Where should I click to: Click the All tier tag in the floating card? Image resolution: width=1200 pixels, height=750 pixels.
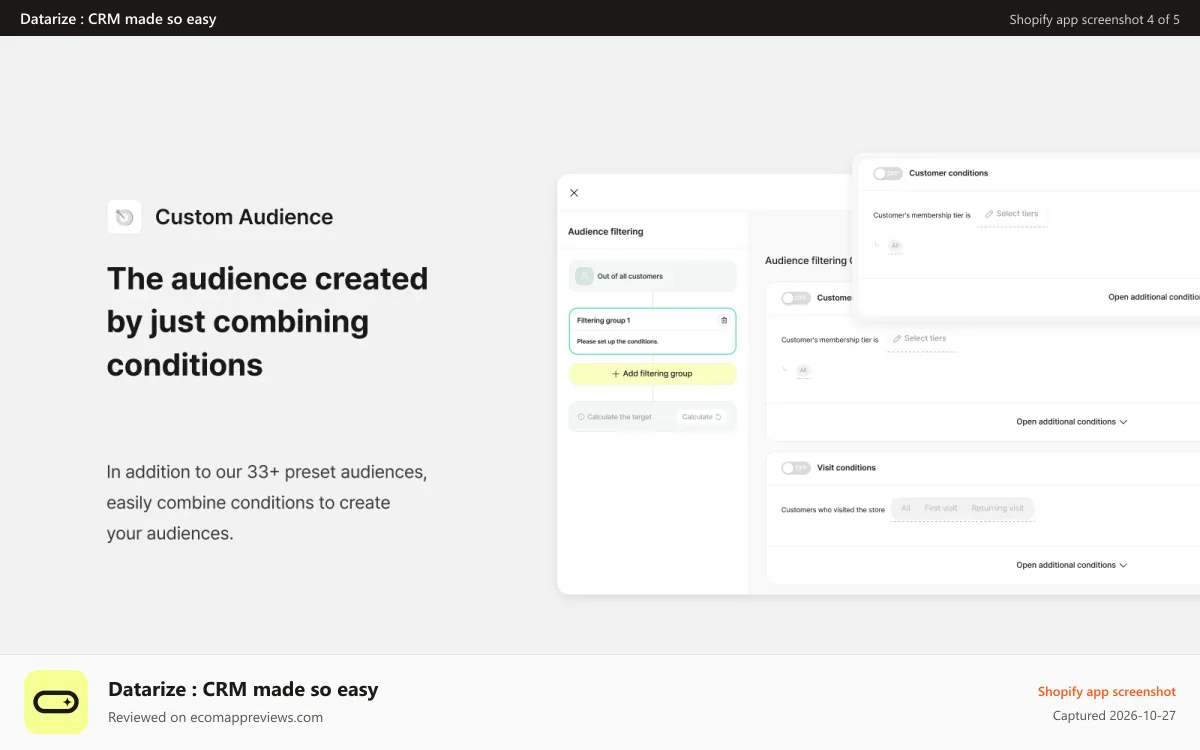(x=895, y=246)
